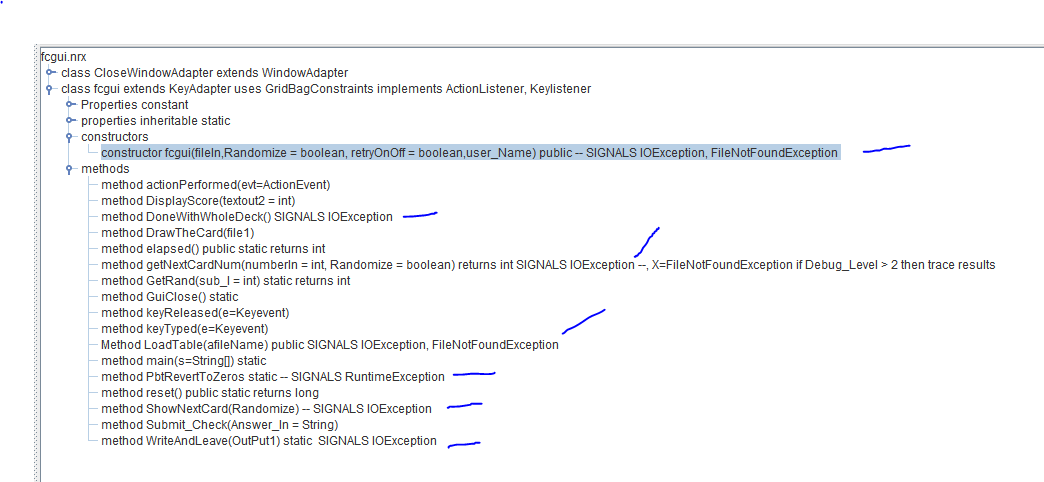Screen dimensions: 1044x482
Task: Expand the Properties constant node
Action: click(x=70, y=105)
